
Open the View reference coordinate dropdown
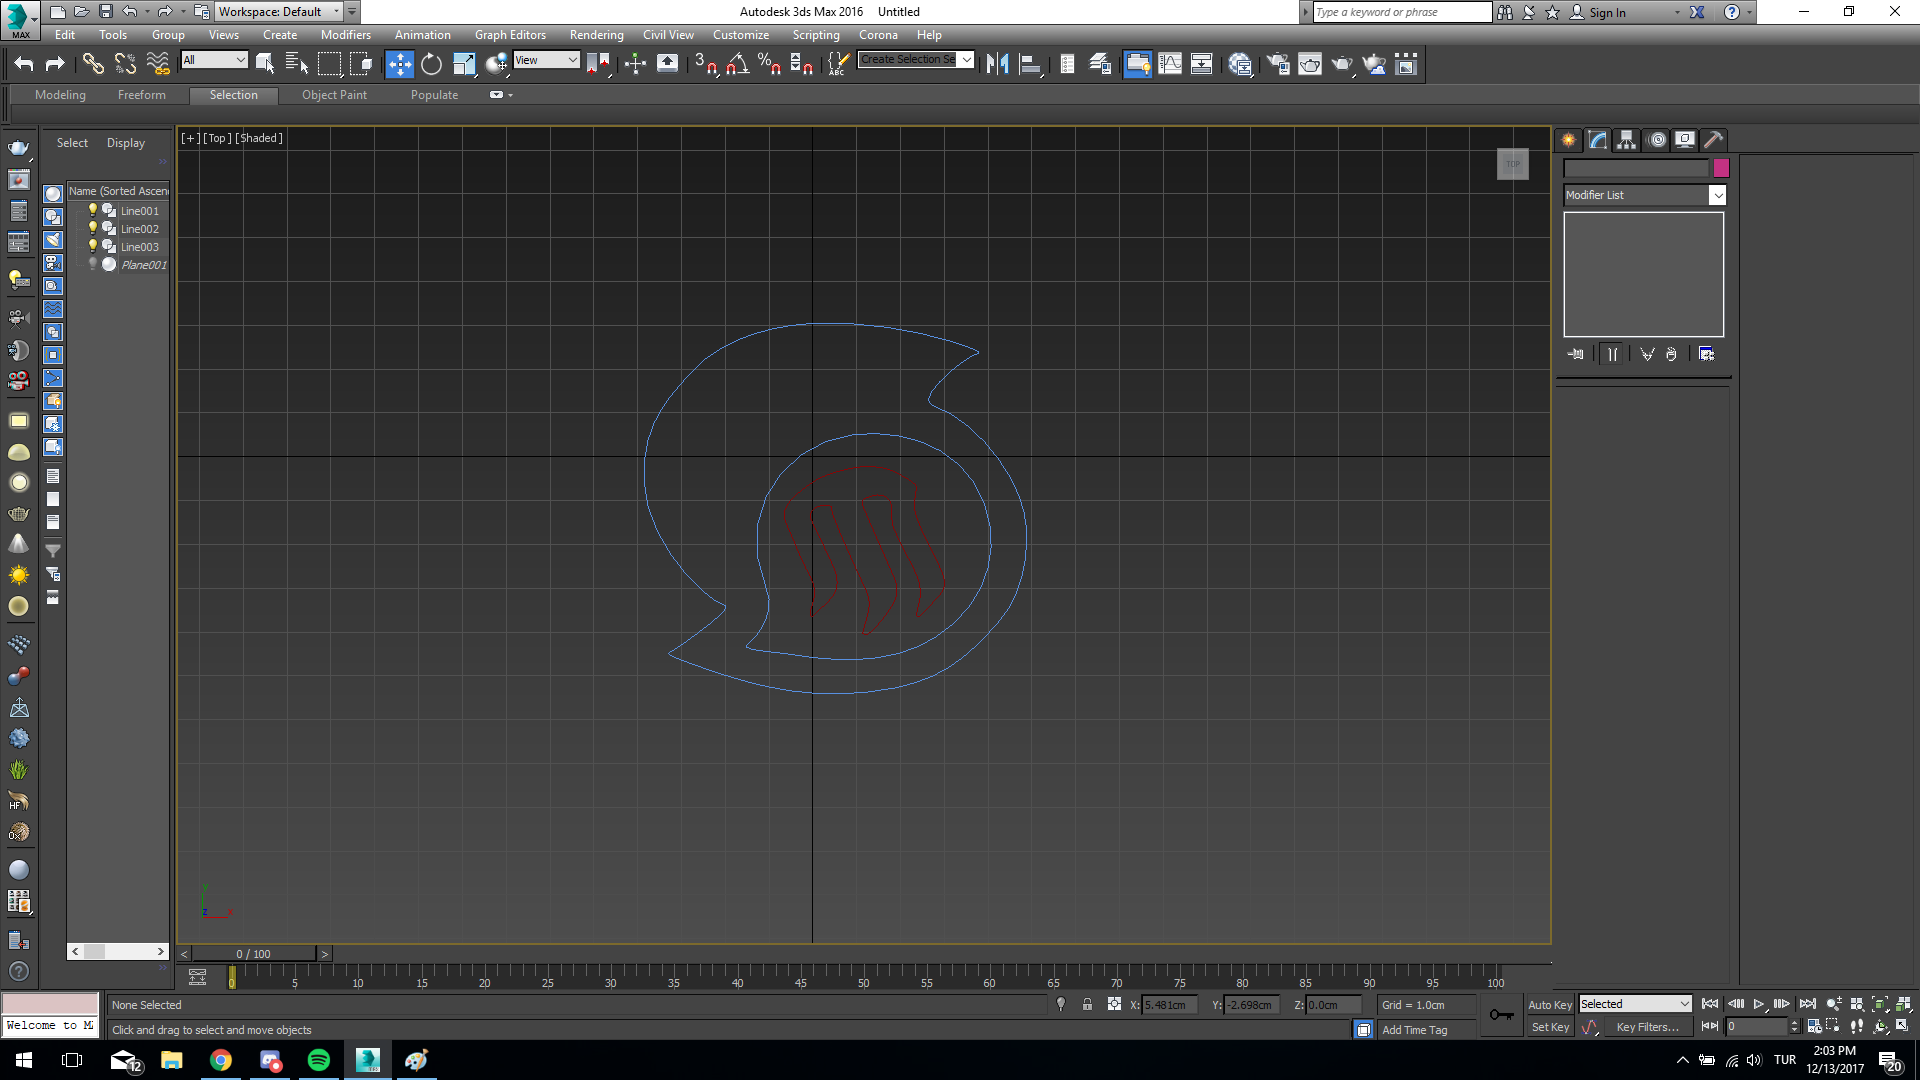(x=546, y=60)
